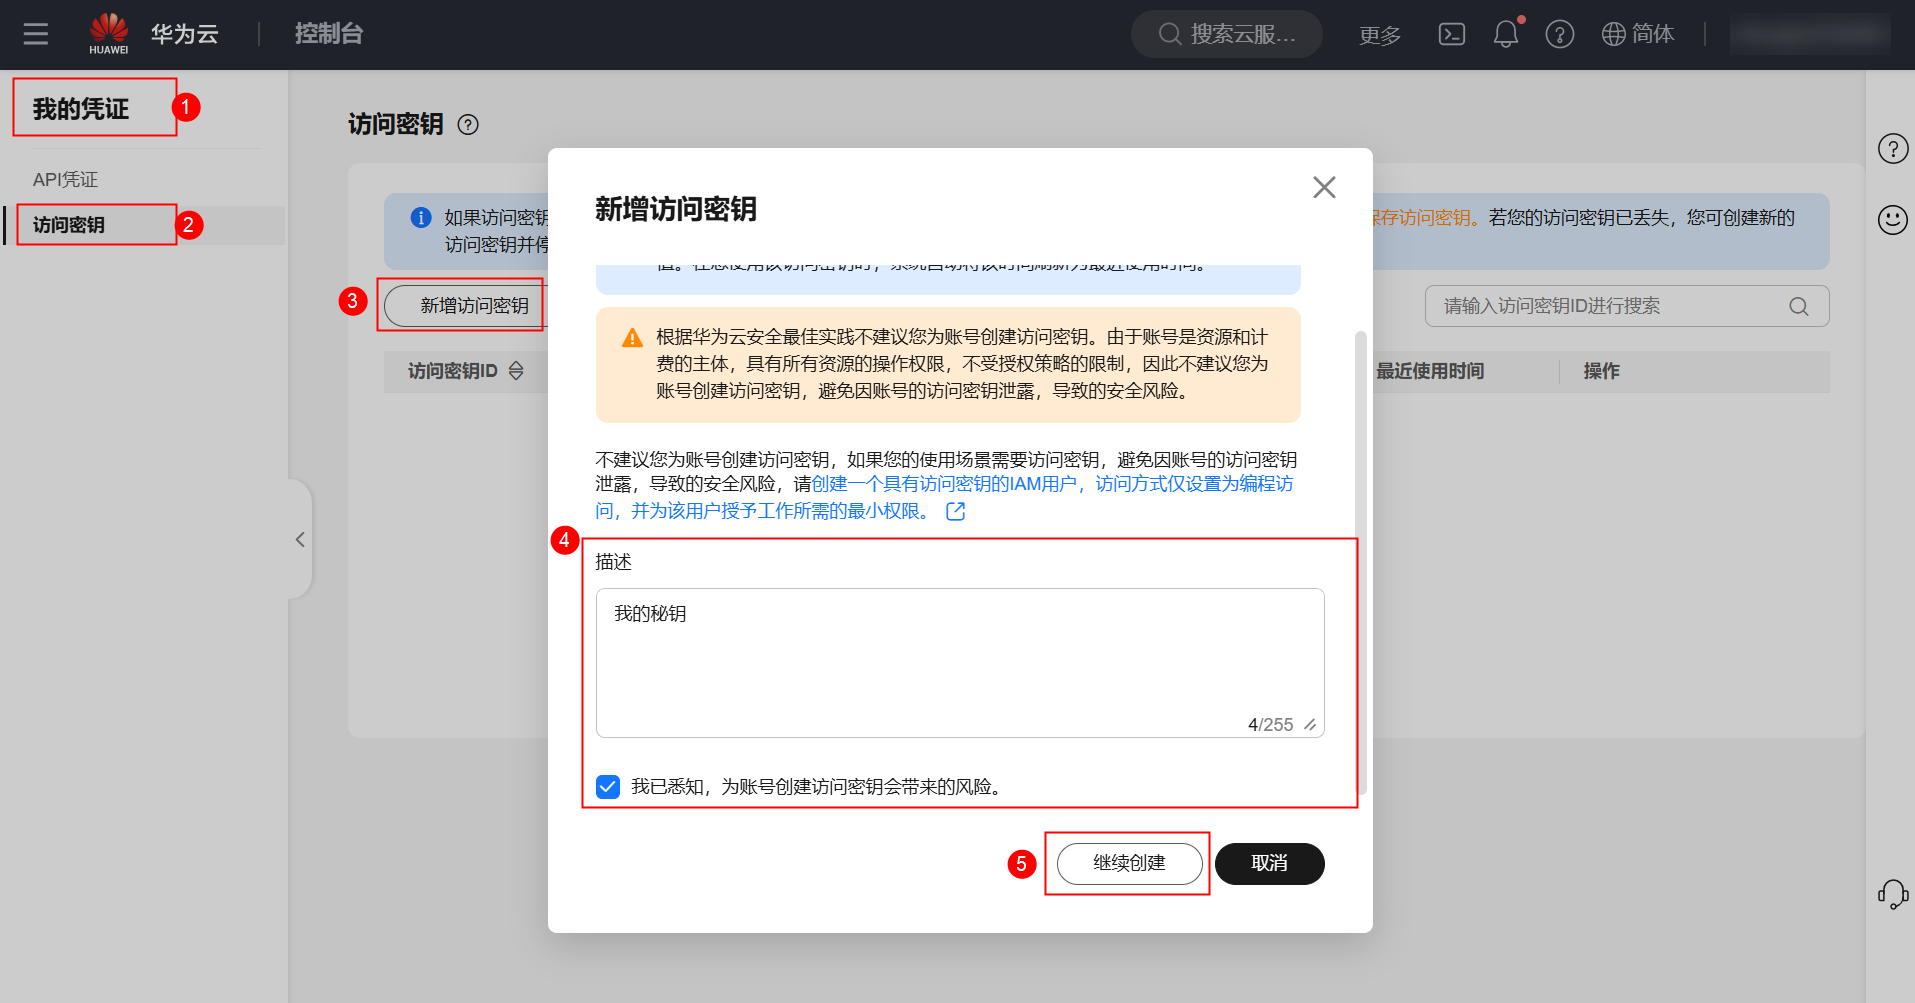
Task: Uncheck the 我已悉知 risk acknowledgement checkbox
Action: tap(607, 787)
